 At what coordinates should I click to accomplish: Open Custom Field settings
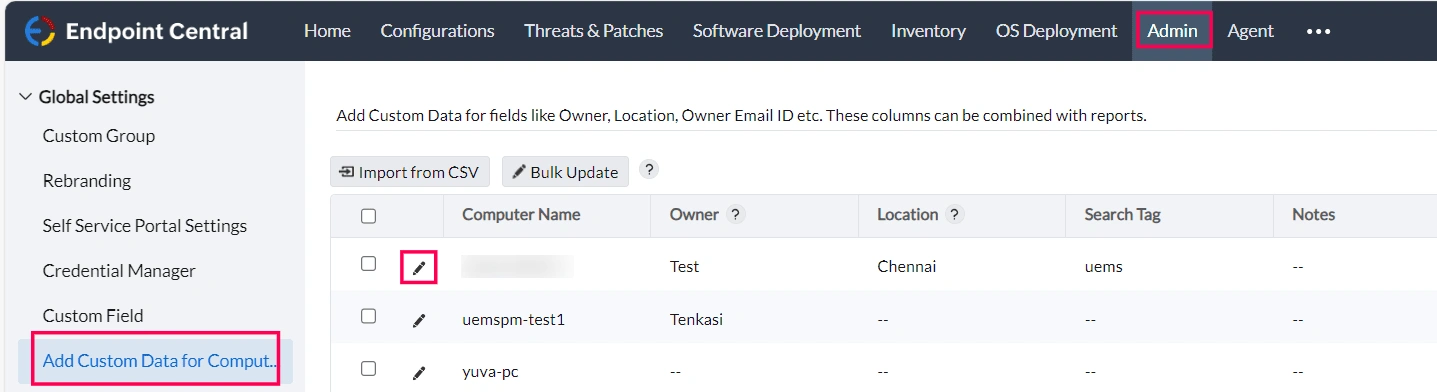click(93, 316)
